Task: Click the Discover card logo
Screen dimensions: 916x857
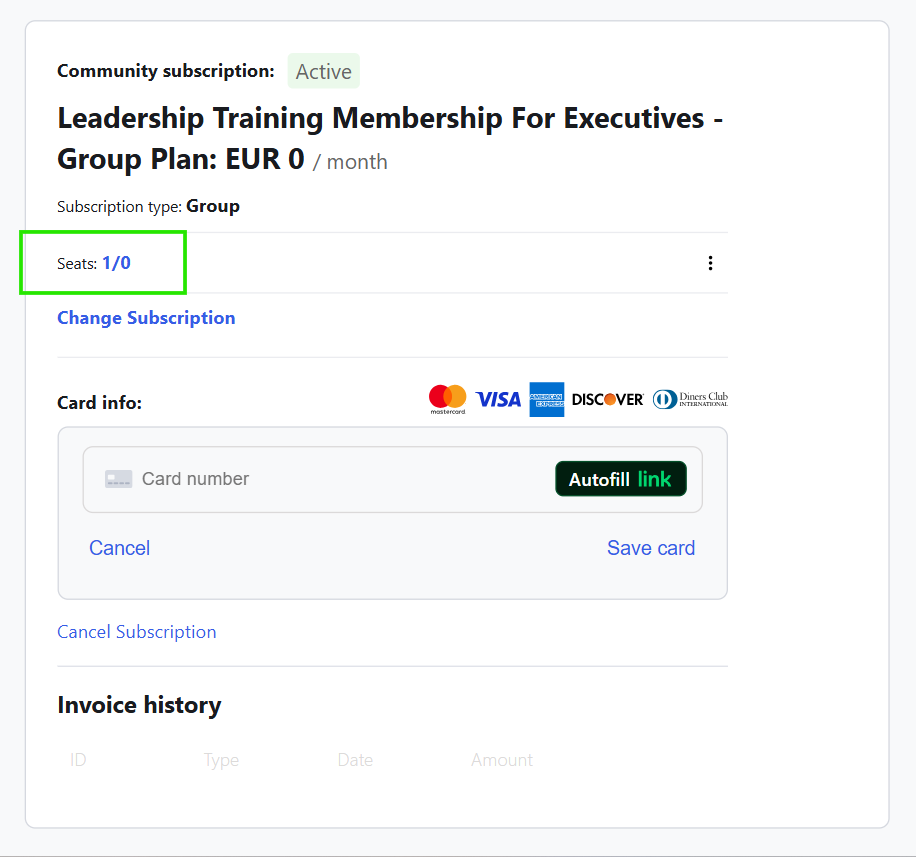Action: pyautogui.click(x=607, y=399)
